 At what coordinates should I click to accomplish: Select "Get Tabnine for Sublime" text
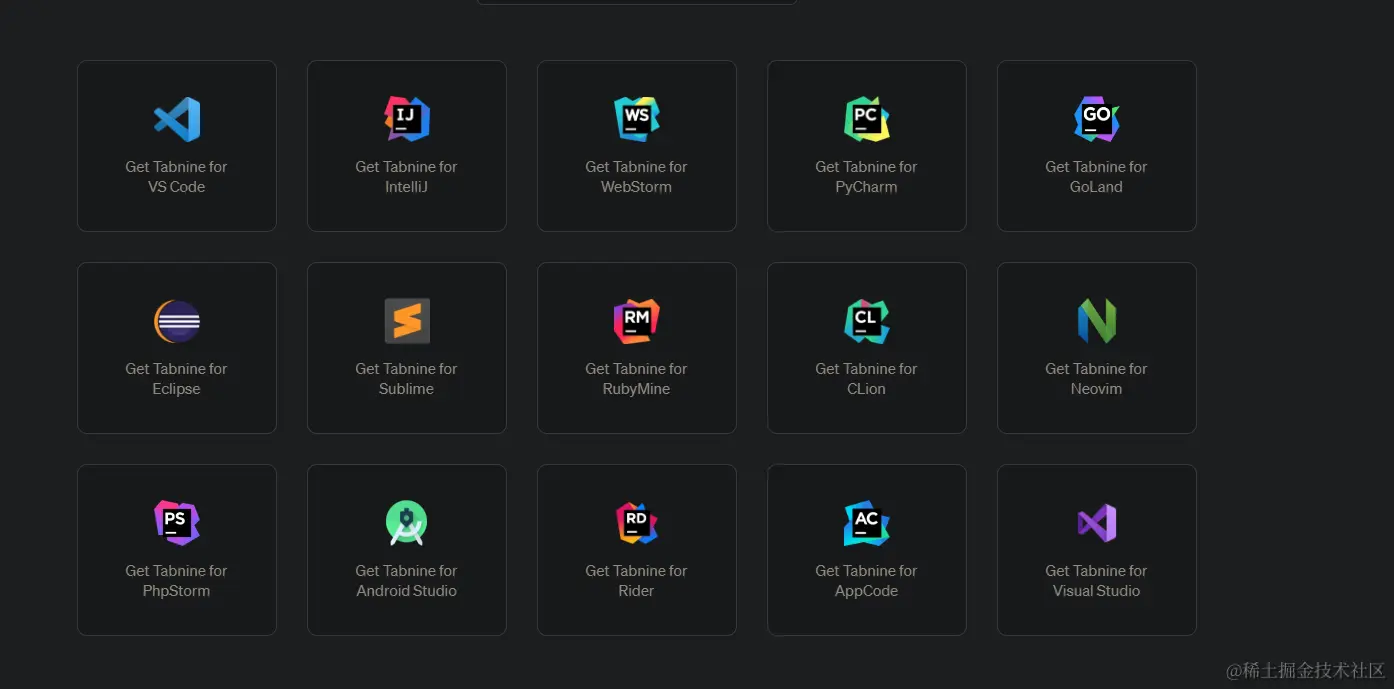point(407,379)
